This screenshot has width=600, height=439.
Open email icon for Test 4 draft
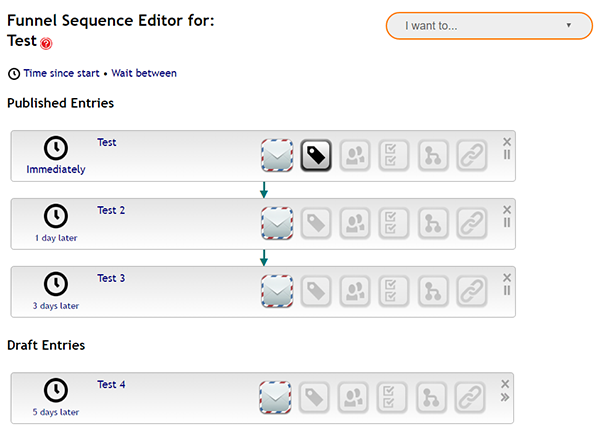click(x=275, y=397)
